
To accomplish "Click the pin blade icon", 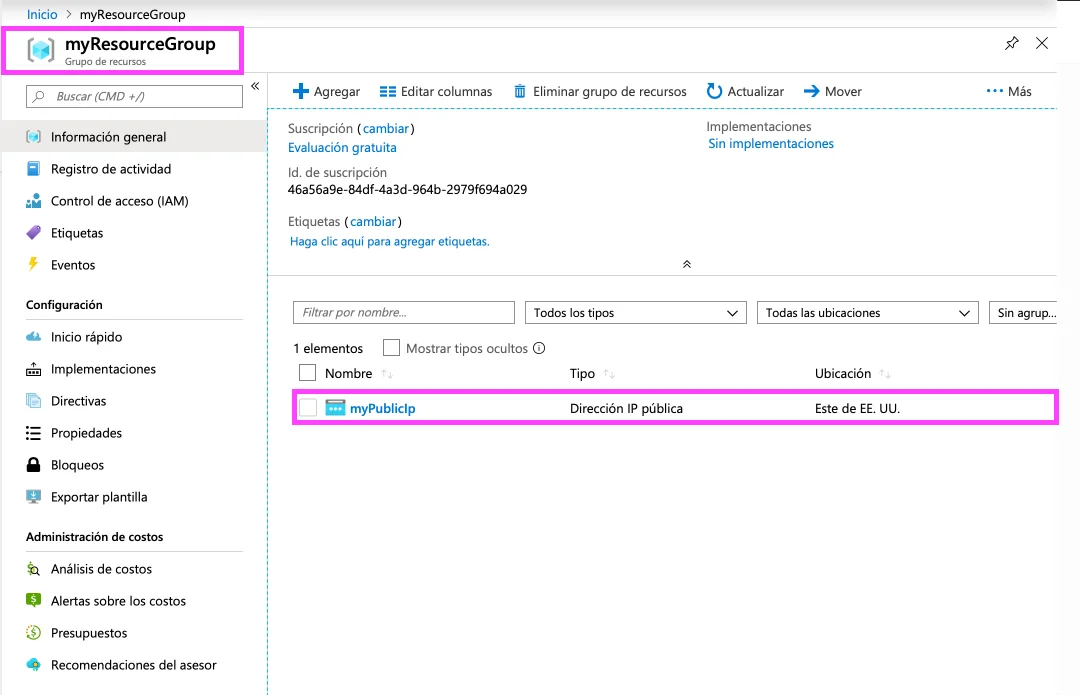I will point(1011,43).
